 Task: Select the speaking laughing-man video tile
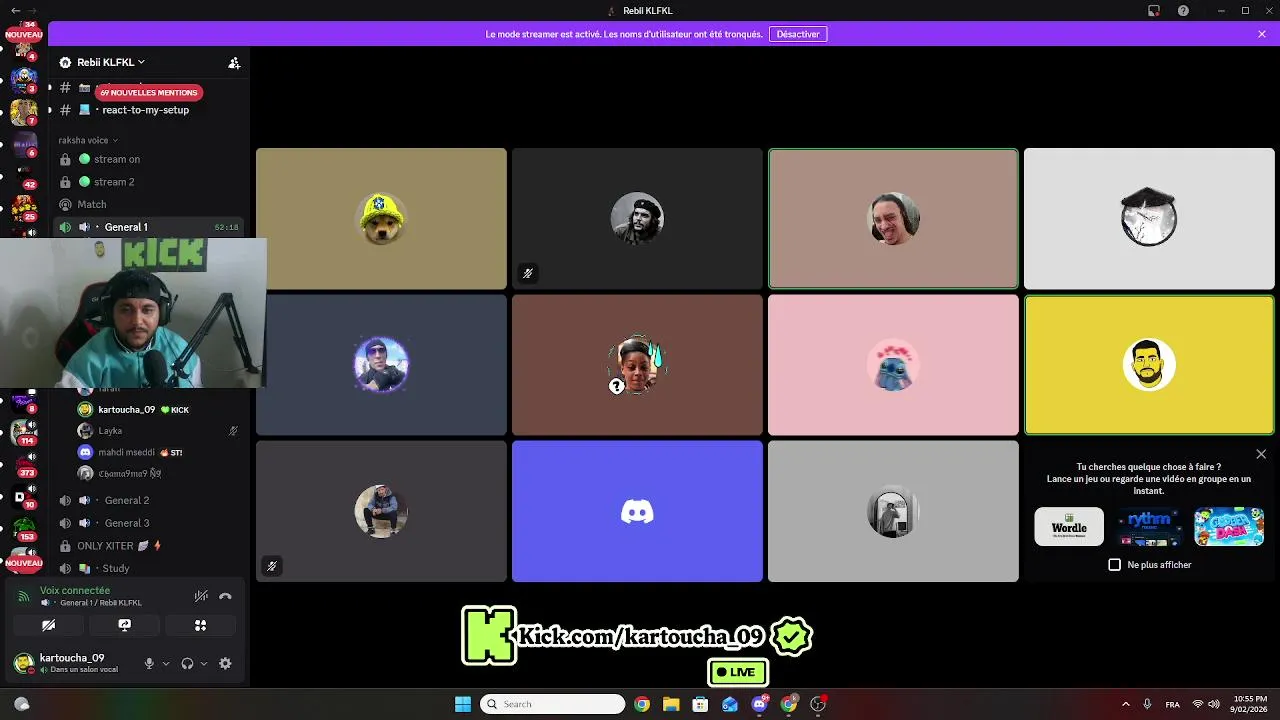click(893, 219)
